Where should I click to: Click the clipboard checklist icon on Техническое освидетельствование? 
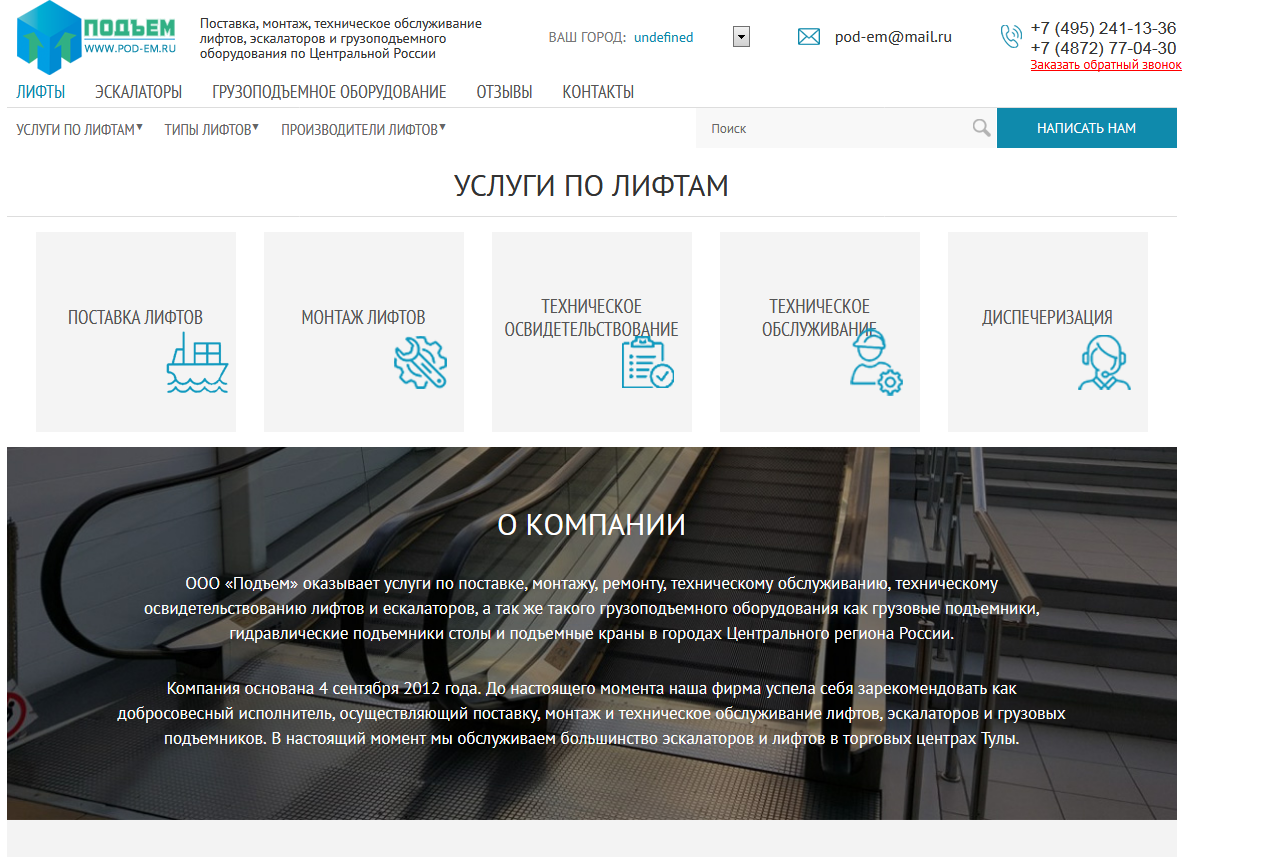pos(647,362)
